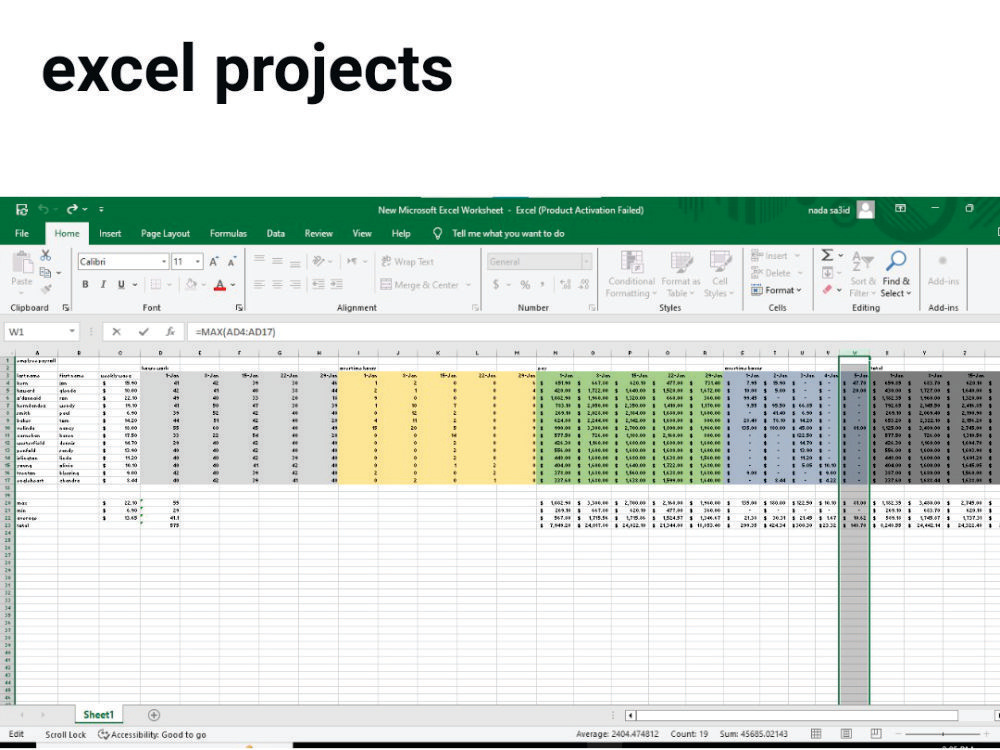The width and height of the screenshot is (1000, 750).
Task: Open the Find & Select dropdown
Action: [x=896, y=274]
